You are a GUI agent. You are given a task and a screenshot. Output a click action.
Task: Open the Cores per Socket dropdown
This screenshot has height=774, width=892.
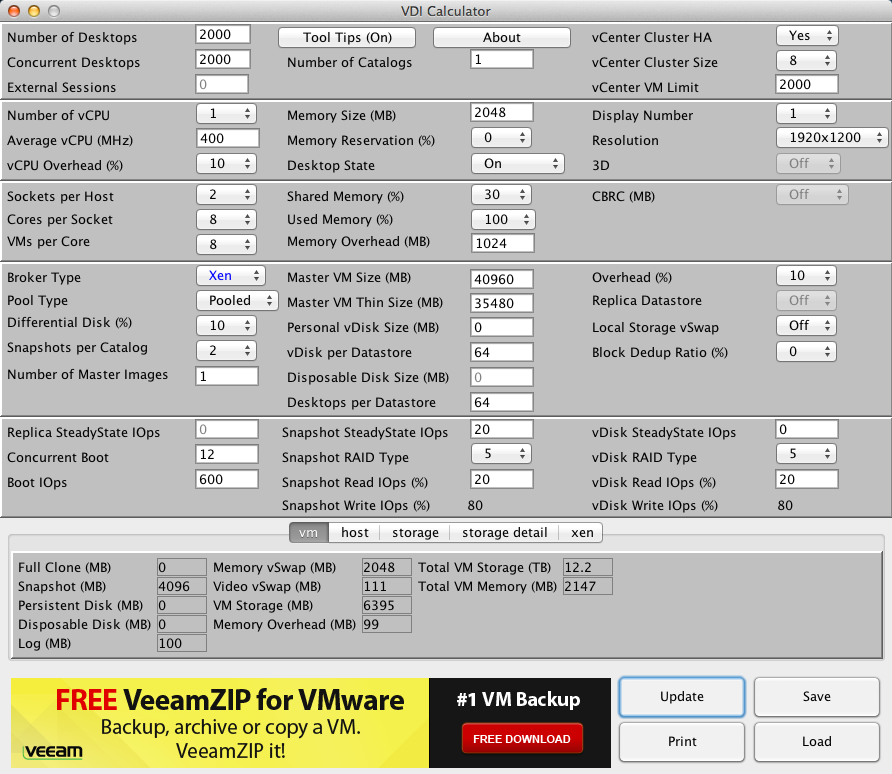click(226, 220)
